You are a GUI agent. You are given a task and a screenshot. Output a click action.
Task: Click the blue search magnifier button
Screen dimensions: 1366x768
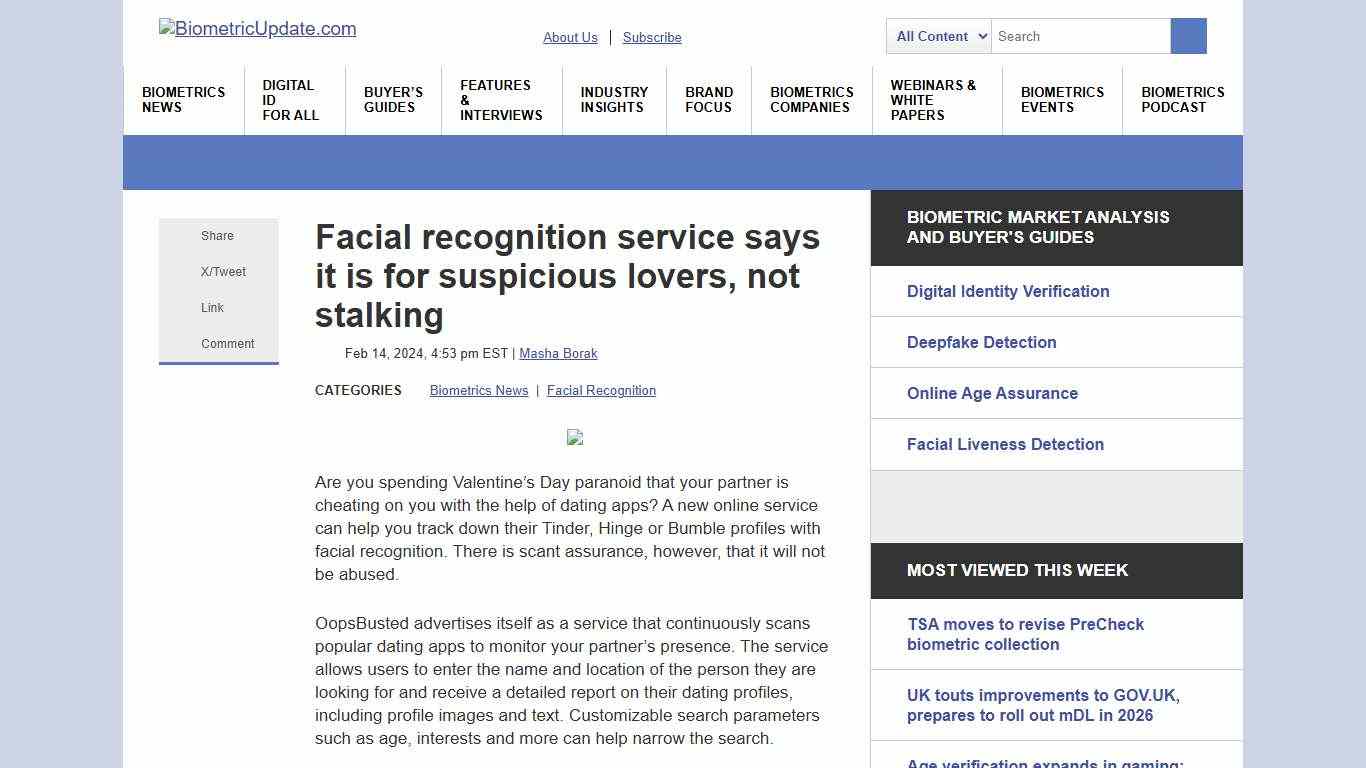tap(1188, 36)
